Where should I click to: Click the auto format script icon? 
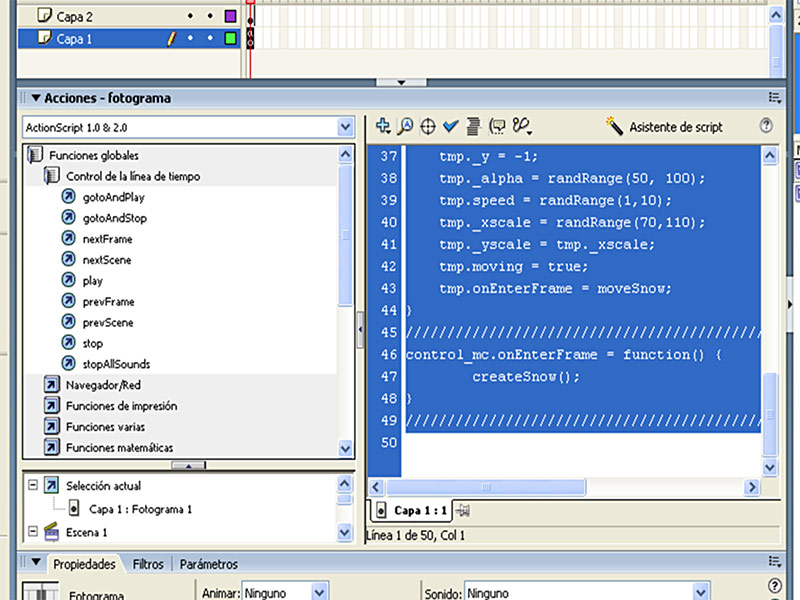[473, 126]
